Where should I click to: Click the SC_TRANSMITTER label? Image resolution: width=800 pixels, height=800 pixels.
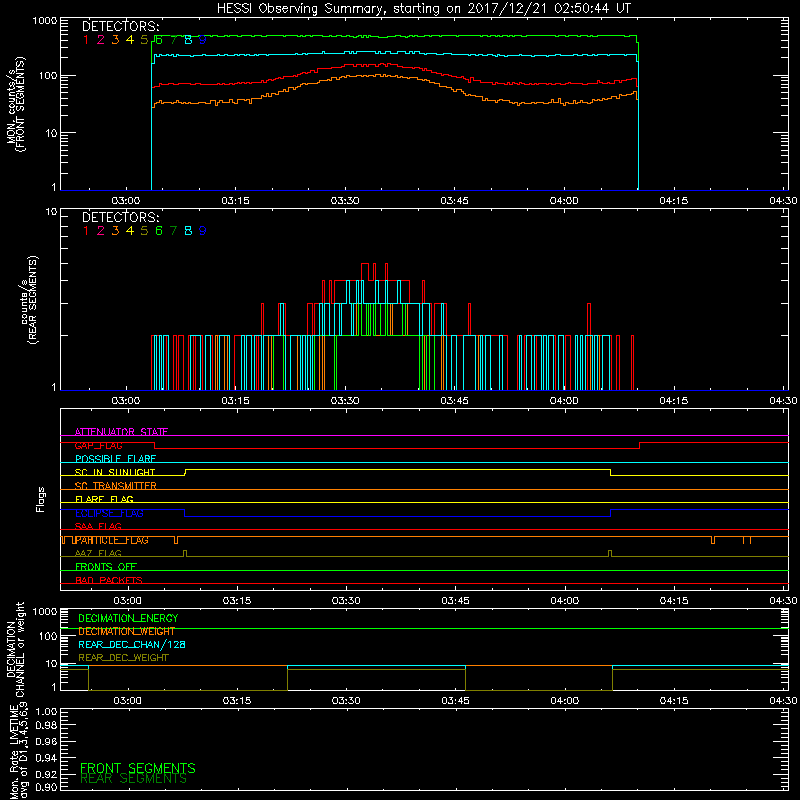pyautogui.click(x=116, y=486)
